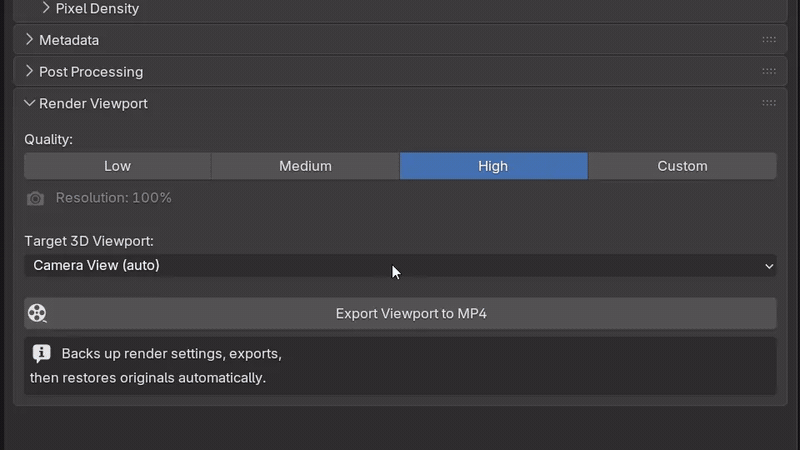Click the Render Viewport panel drag grip

(769, 103)
